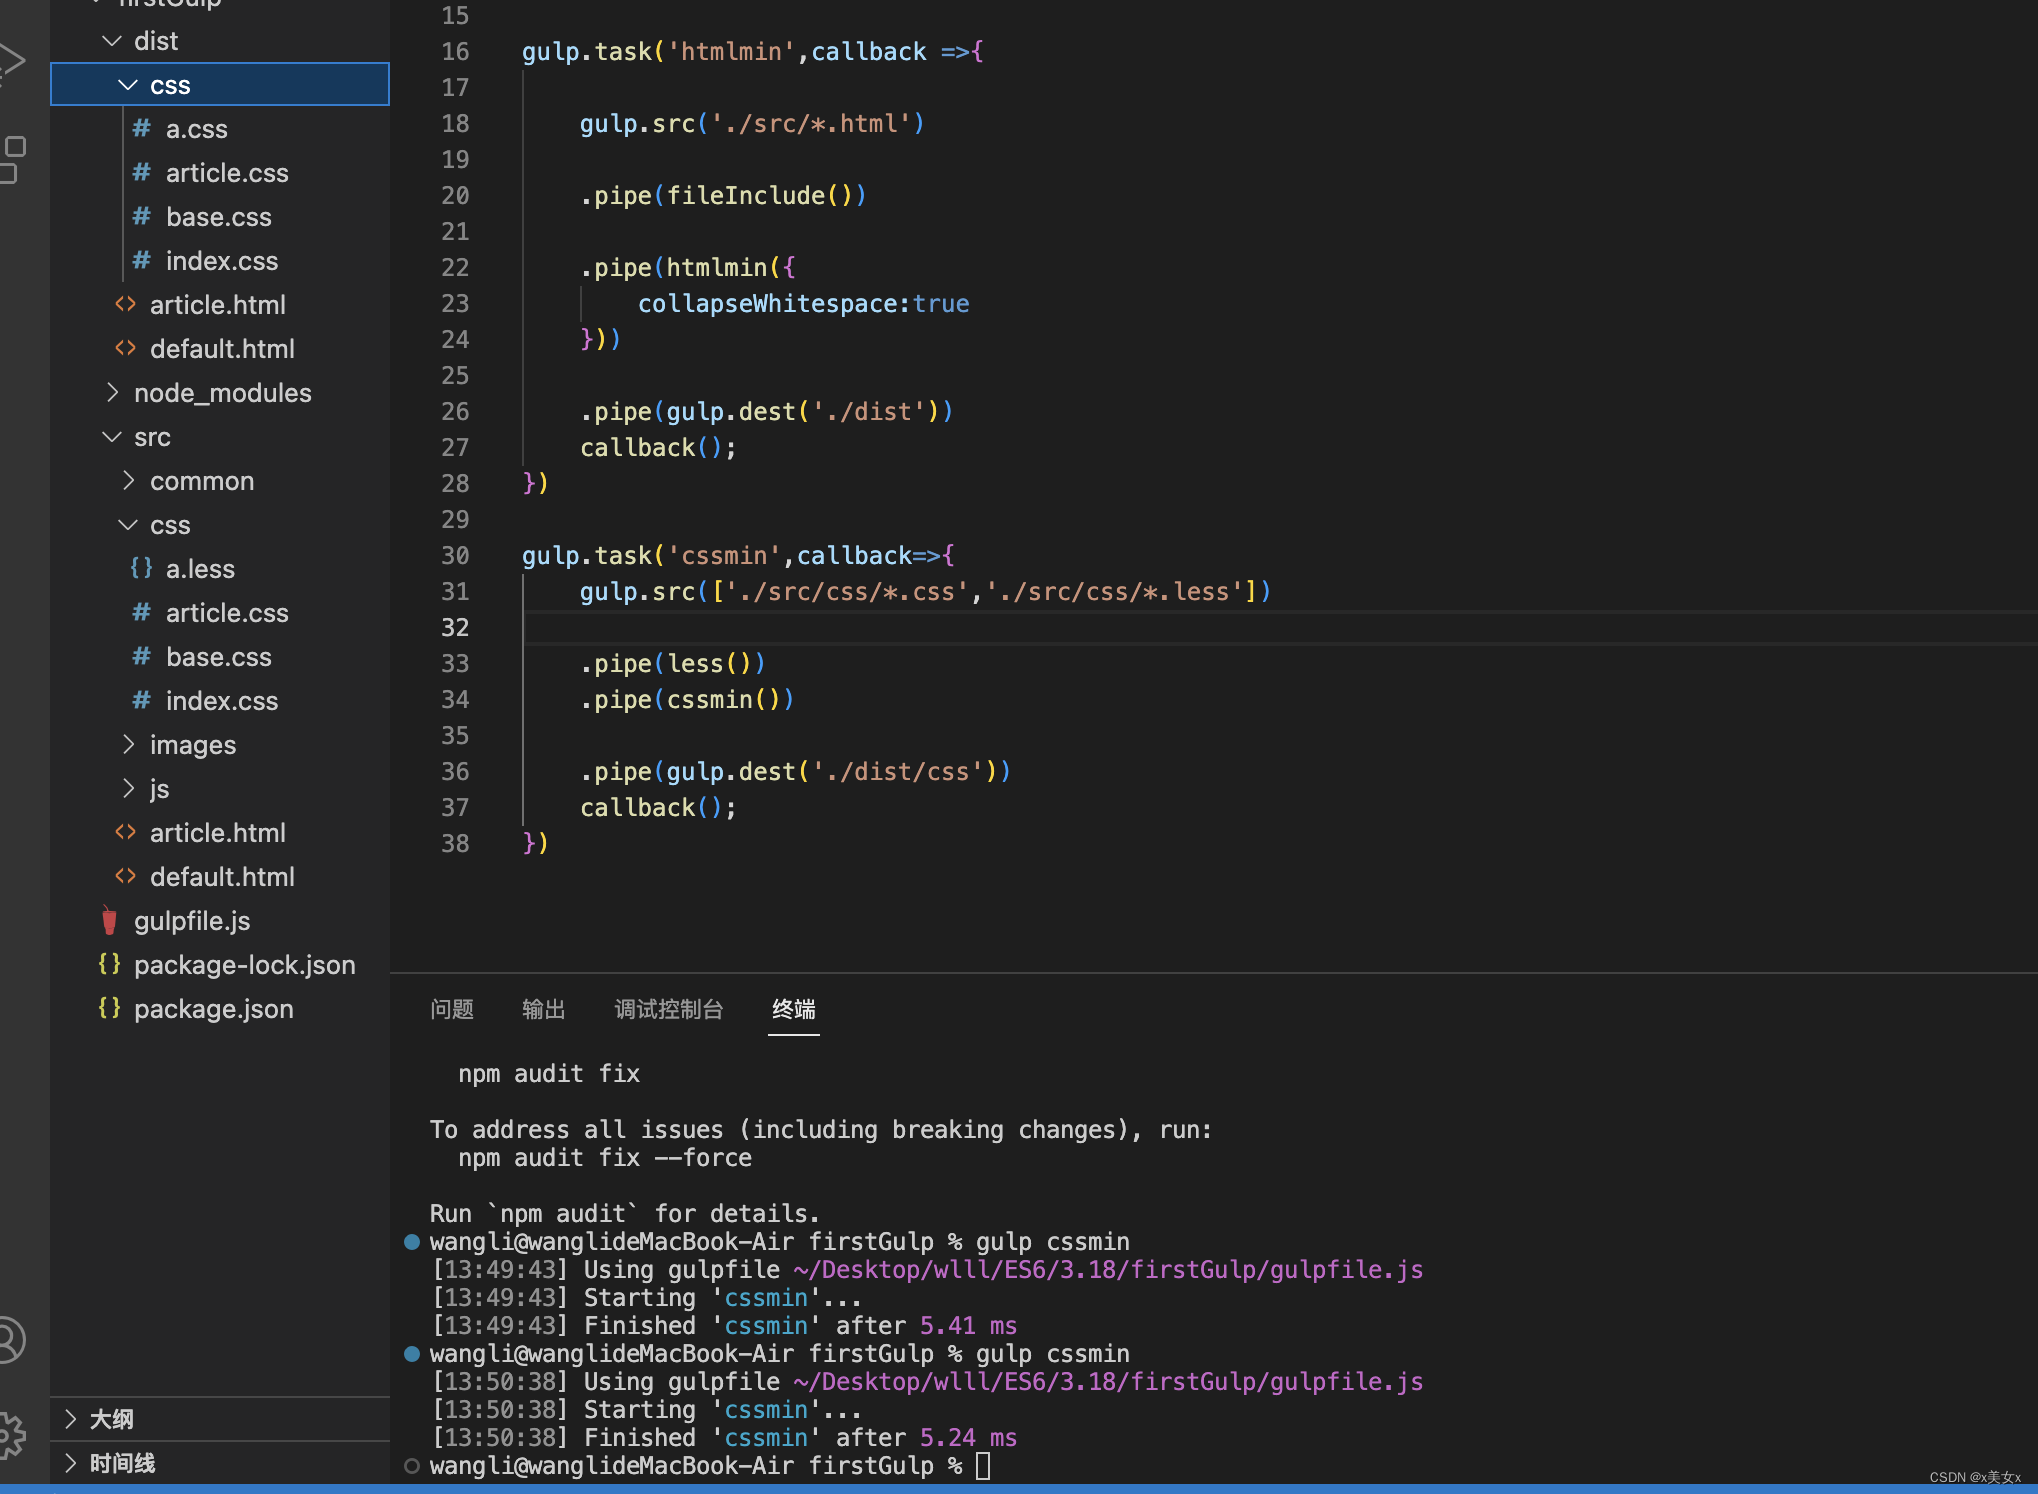
Task: Open gulpfile.js with the gulp icon
Action: tap(191, 921)
